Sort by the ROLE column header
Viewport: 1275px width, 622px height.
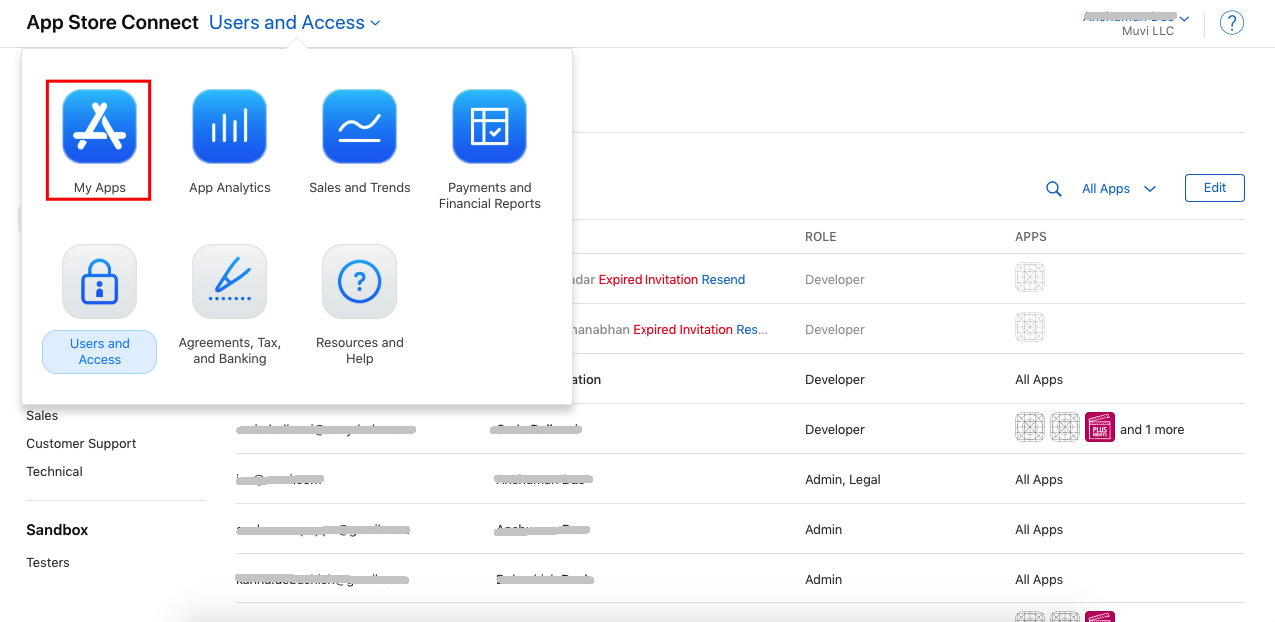820,237
